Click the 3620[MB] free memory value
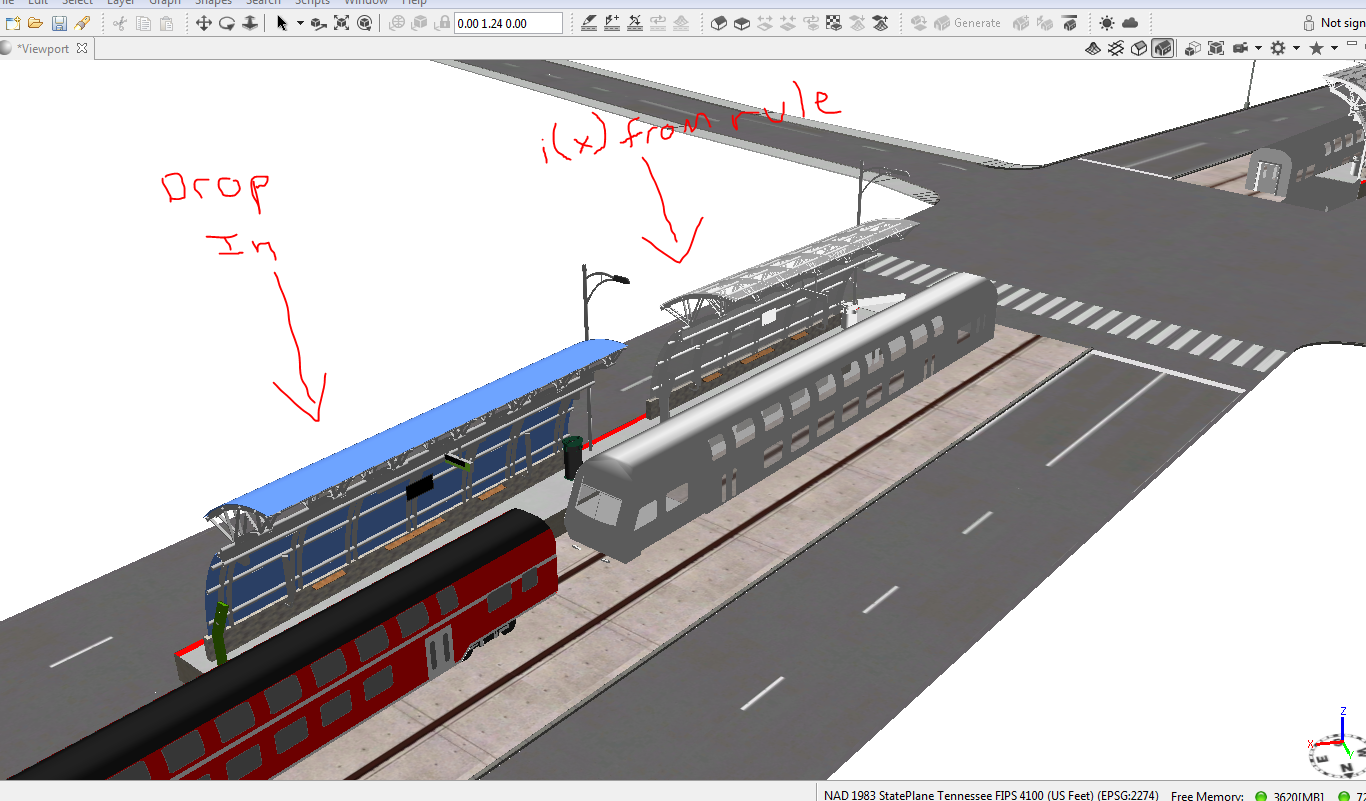The image size is (1366, 801). [x=1300, y=795]
